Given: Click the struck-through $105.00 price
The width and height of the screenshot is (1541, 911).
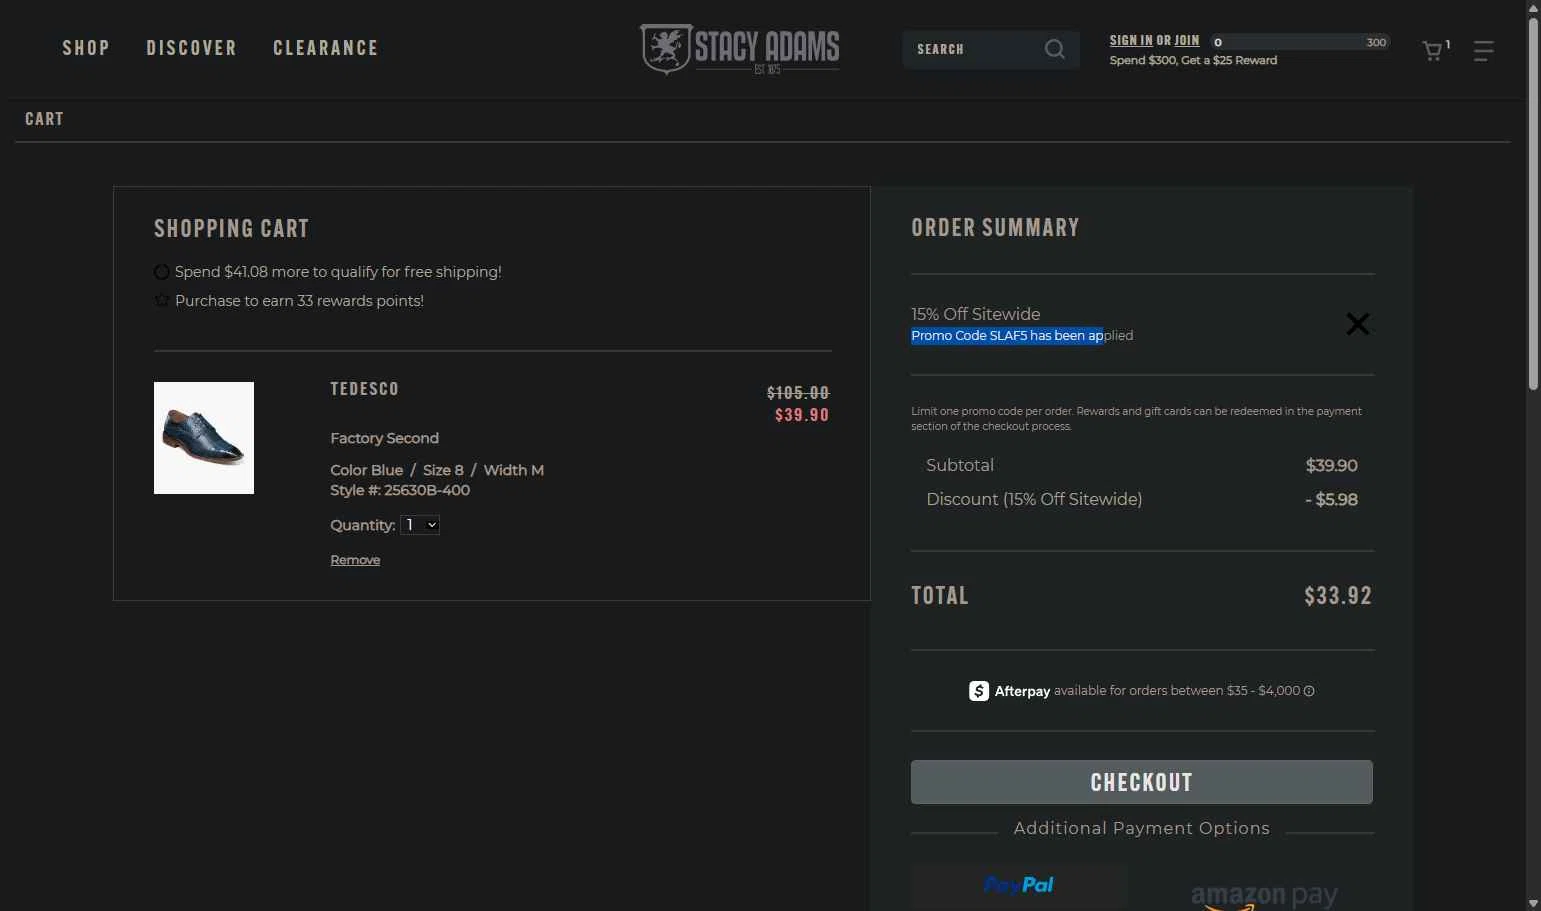Looking at the screenshot, I should click(x=798, y=393).
